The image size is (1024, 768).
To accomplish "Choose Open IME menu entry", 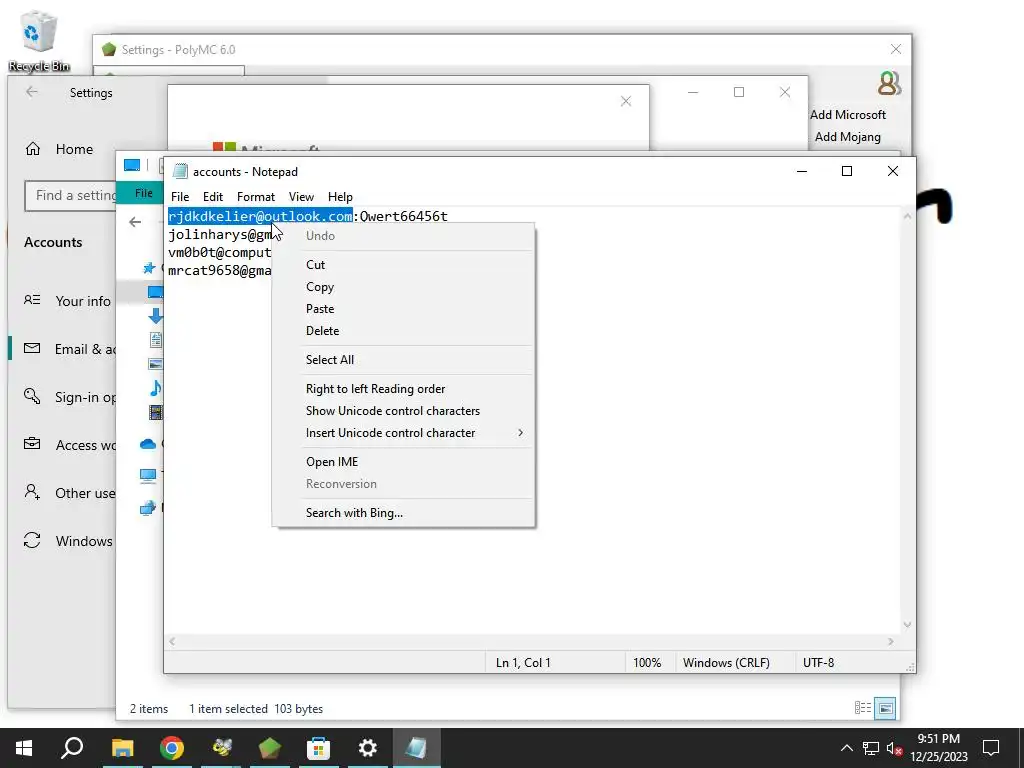I will [x=332, y=462].
